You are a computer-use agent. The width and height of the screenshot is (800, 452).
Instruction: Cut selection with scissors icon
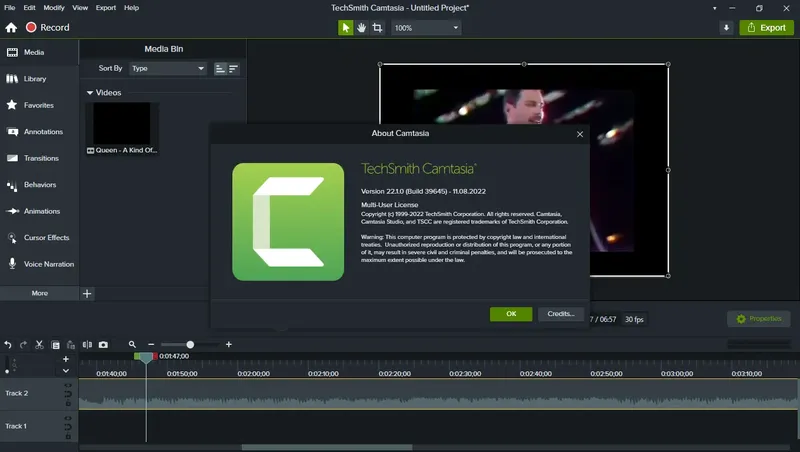(39, 345)
